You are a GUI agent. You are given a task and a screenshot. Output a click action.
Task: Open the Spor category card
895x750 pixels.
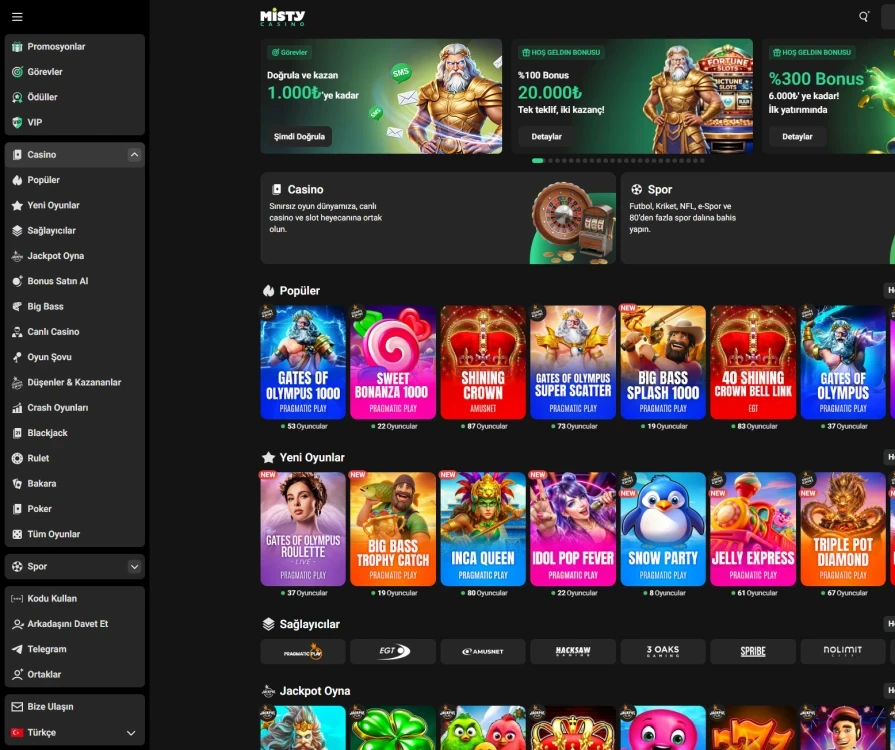[758, 219]
